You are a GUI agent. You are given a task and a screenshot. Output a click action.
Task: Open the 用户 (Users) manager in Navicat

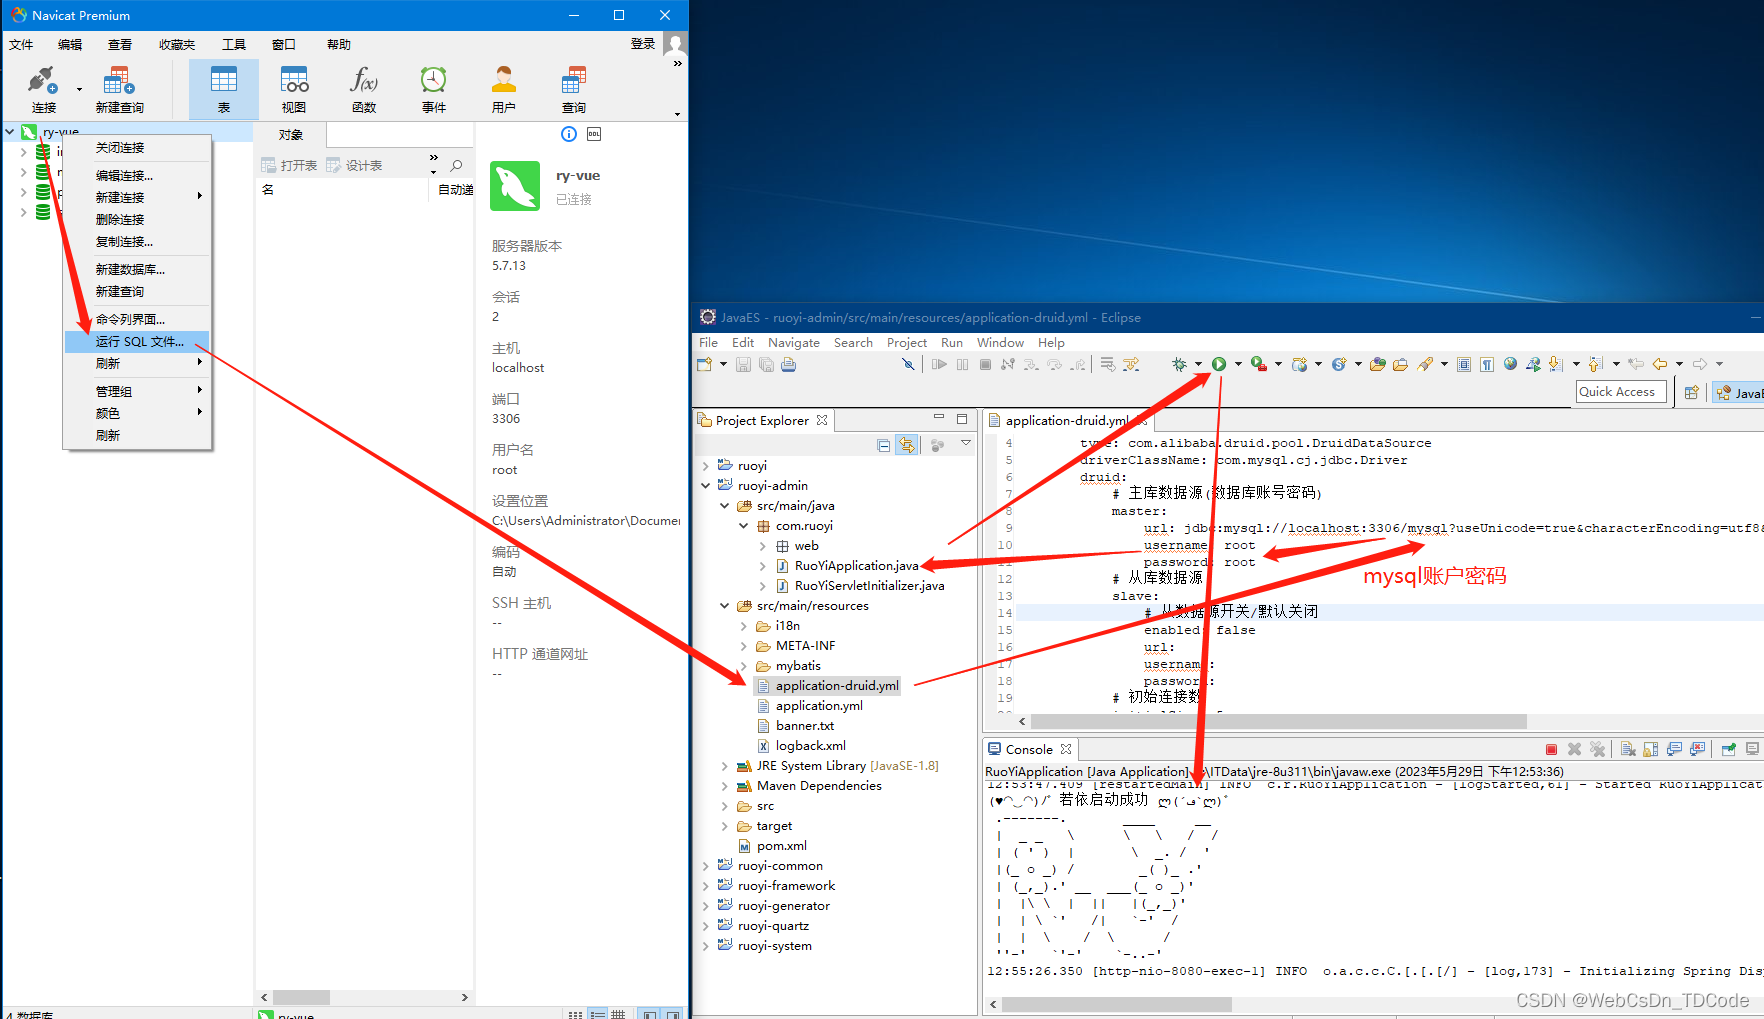pyautogui.click(x=503, y=88)
